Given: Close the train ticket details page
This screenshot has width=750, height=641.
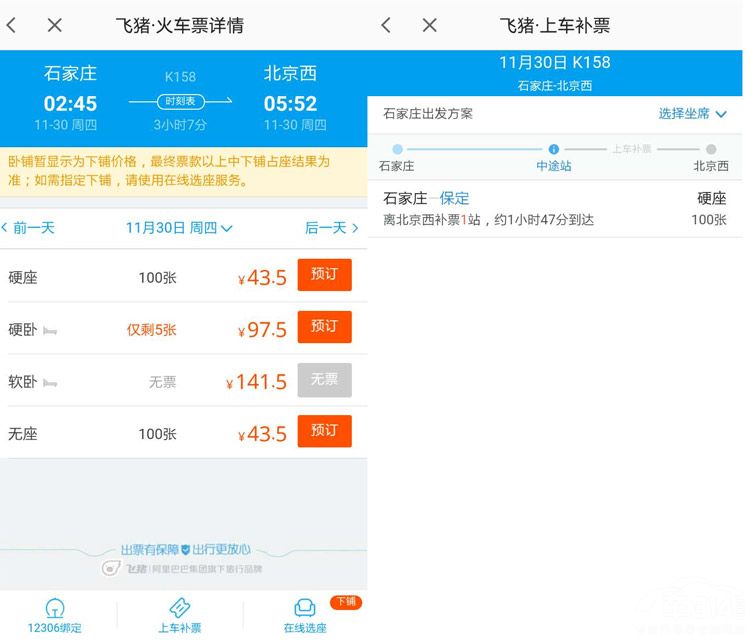Looking at the screenshot, I should tap(55, 25).
